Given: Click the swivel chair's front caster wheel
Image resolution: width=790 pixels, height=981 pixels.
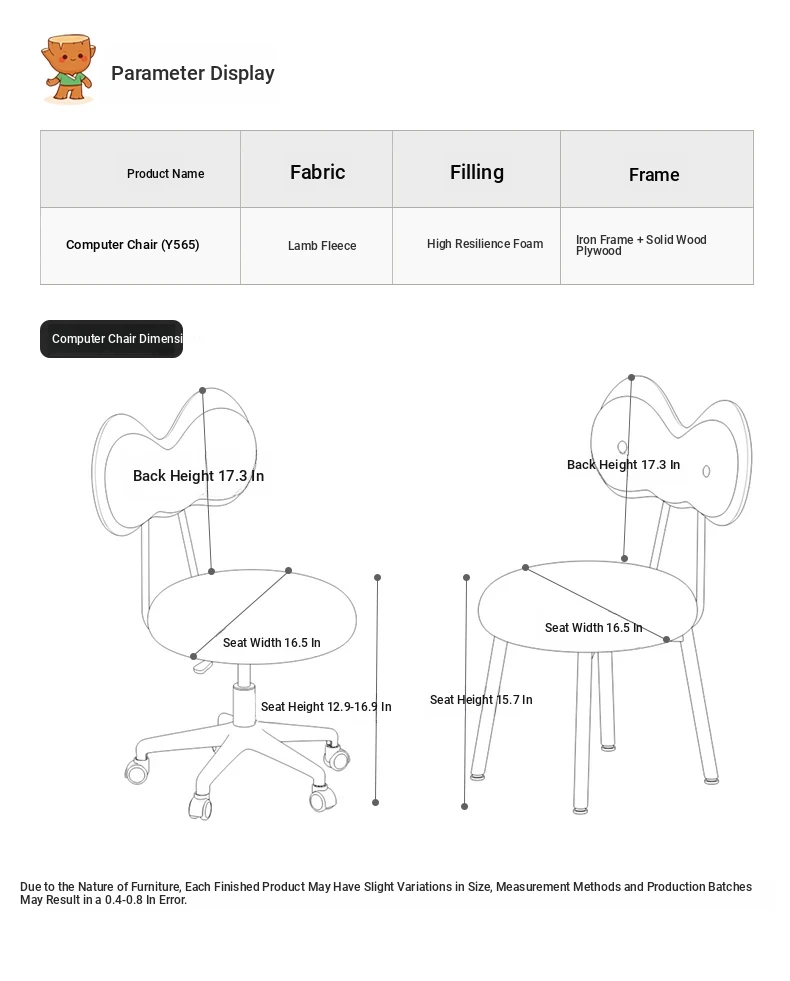Looking at the screenshot, I should 201,807.
